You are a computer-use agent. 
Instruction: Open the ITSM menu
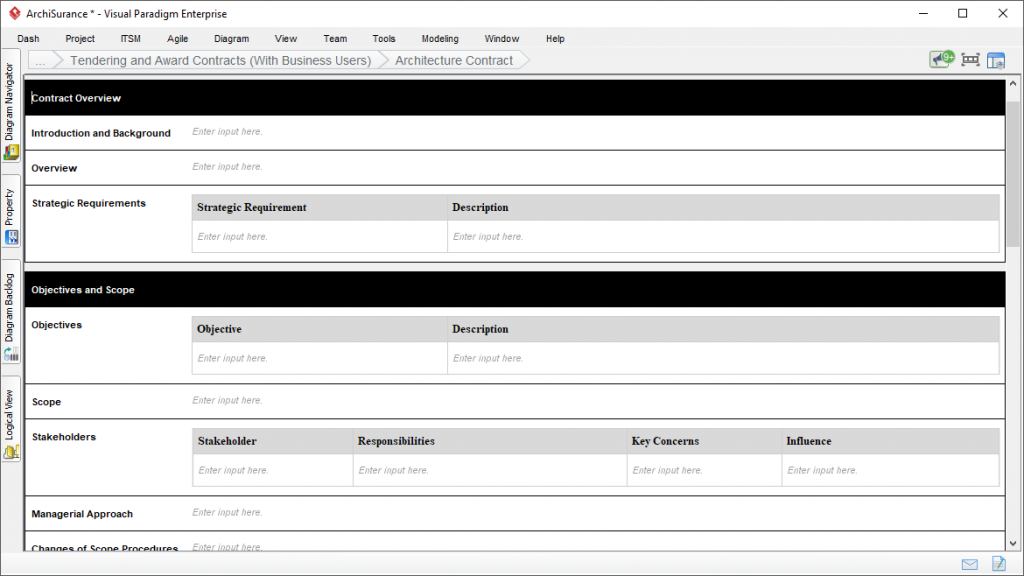pyautogui.click(x=130, y=39)
